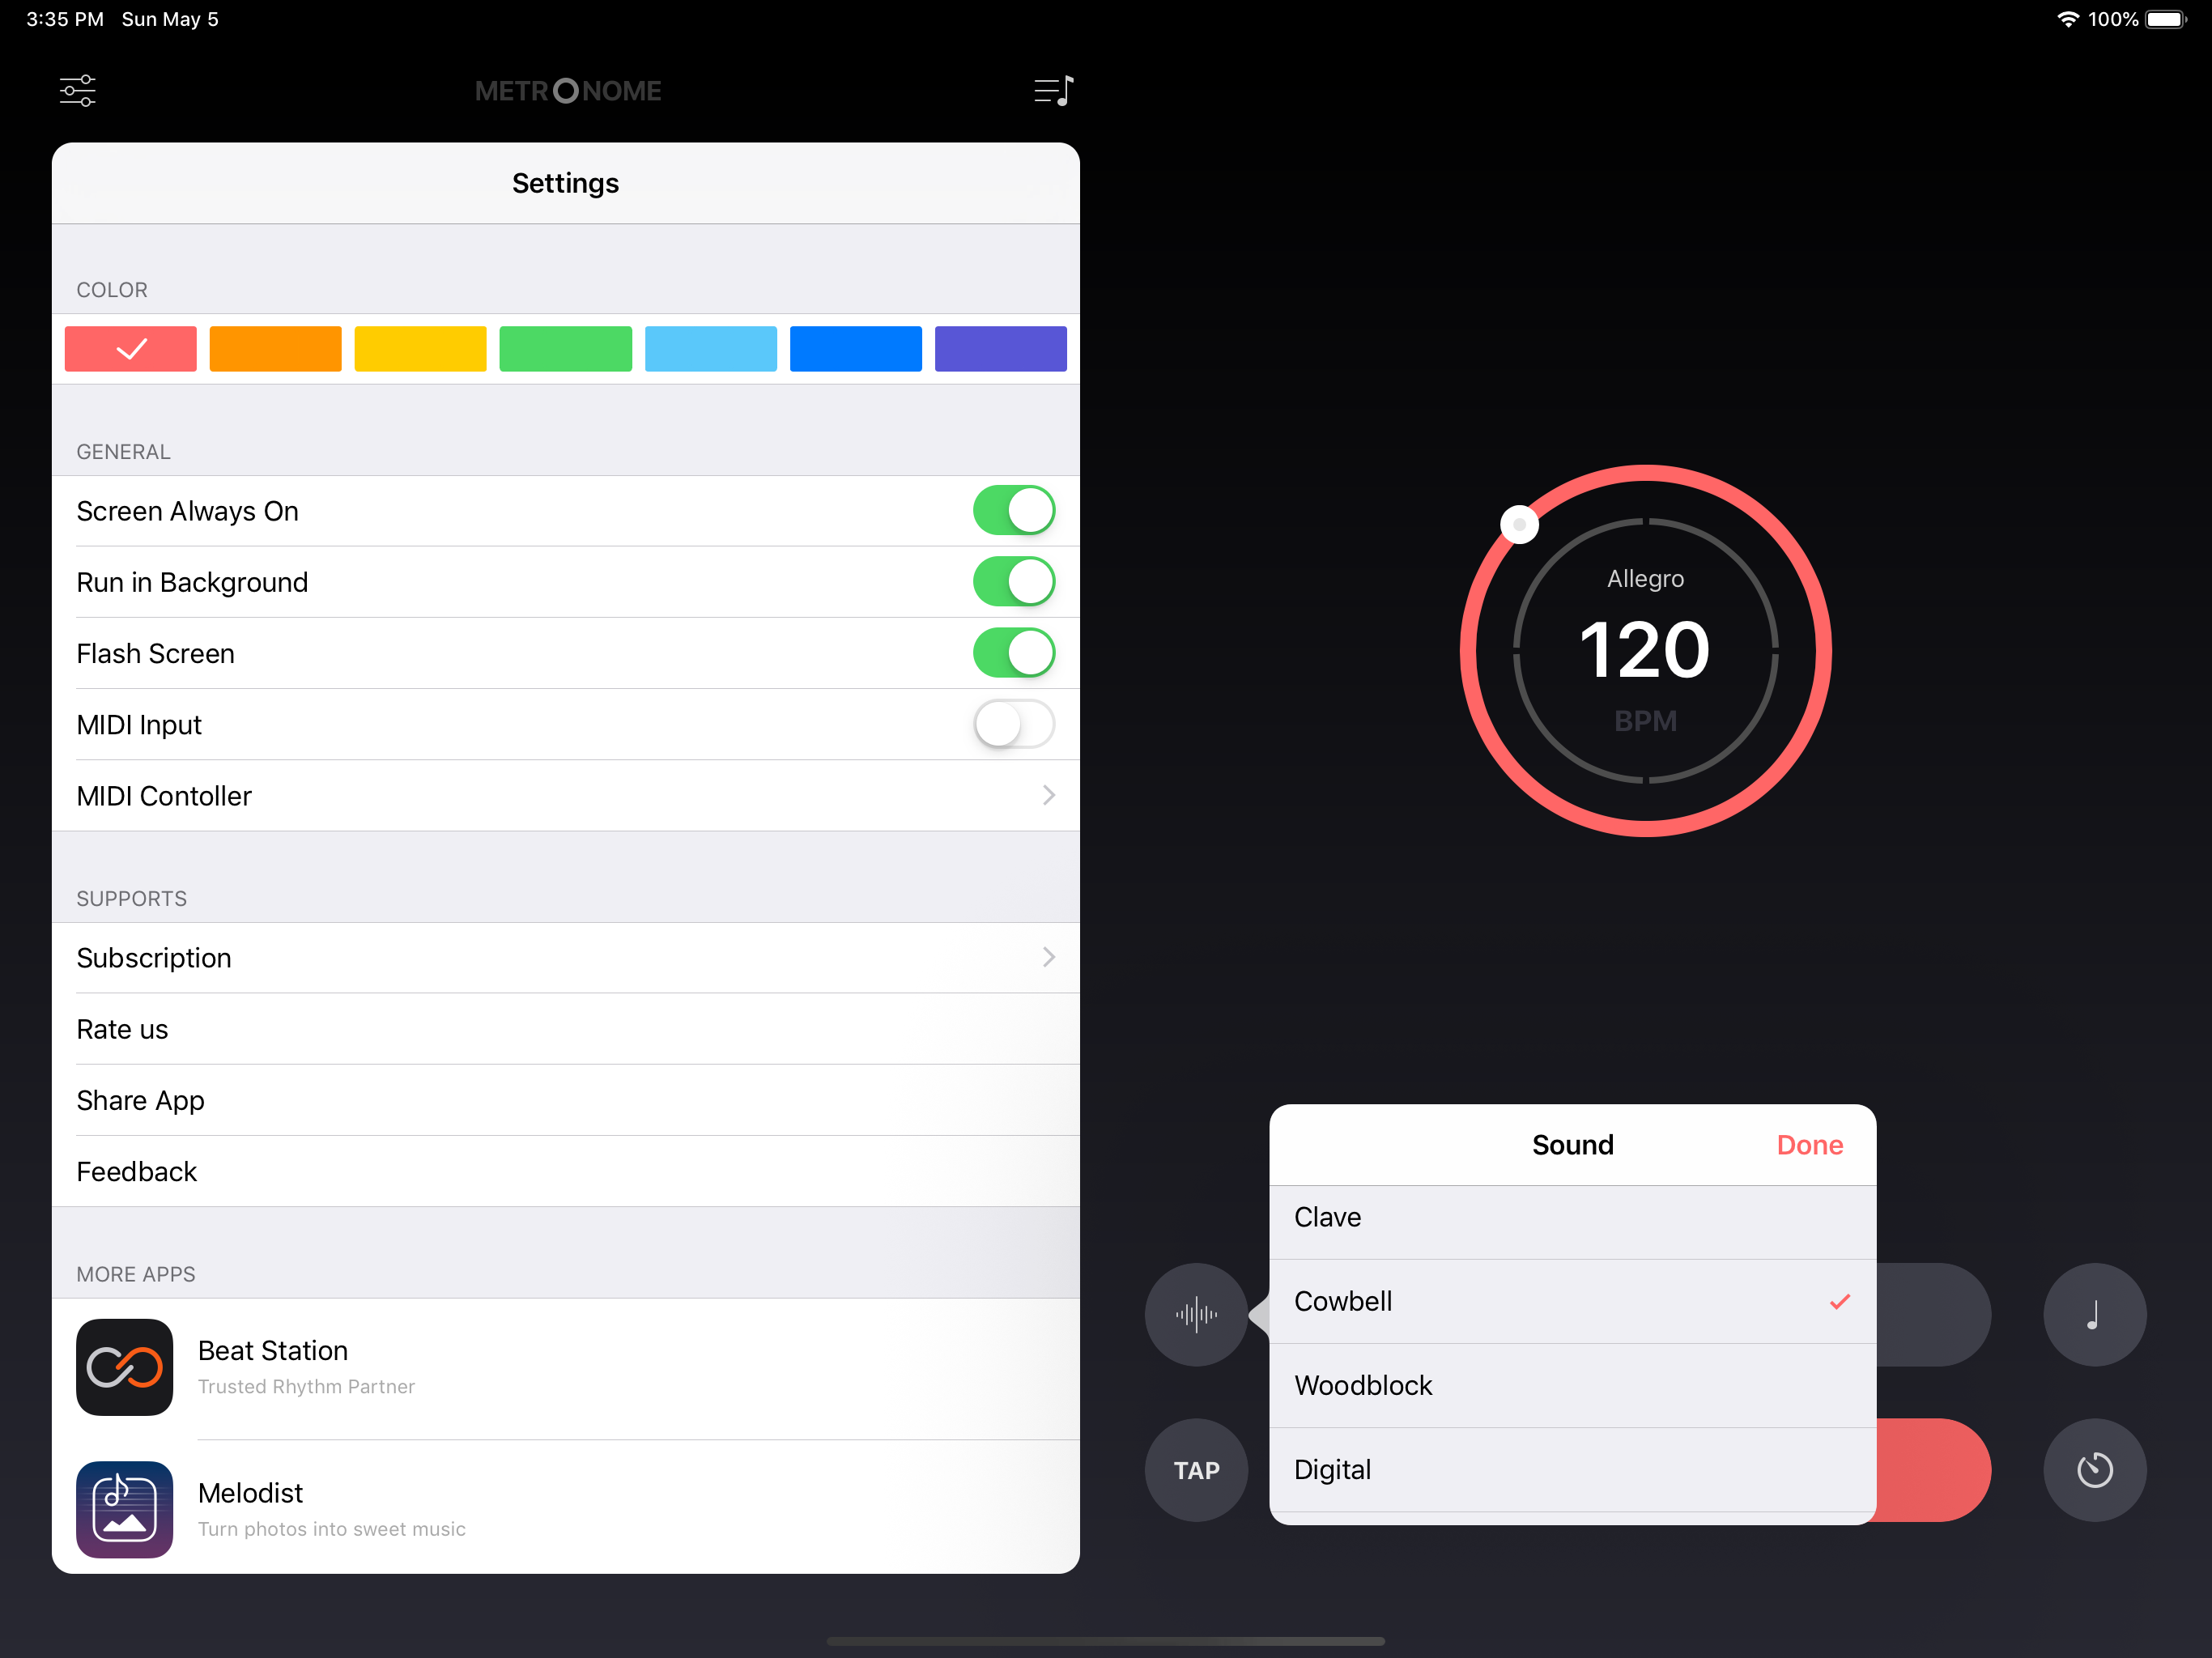
Task: Tap the 120 BPM value
Action: (x=1645, y=650)
